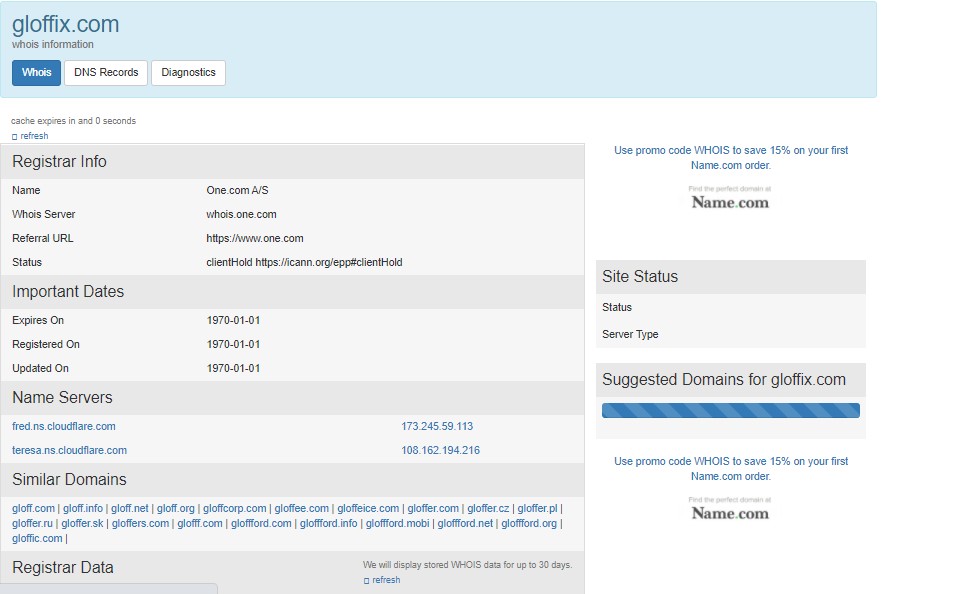Image resolution: width=967 pixels, height=594 pixels.
Task: Open similar domain gloffer.com
Action: coord(433,508)
